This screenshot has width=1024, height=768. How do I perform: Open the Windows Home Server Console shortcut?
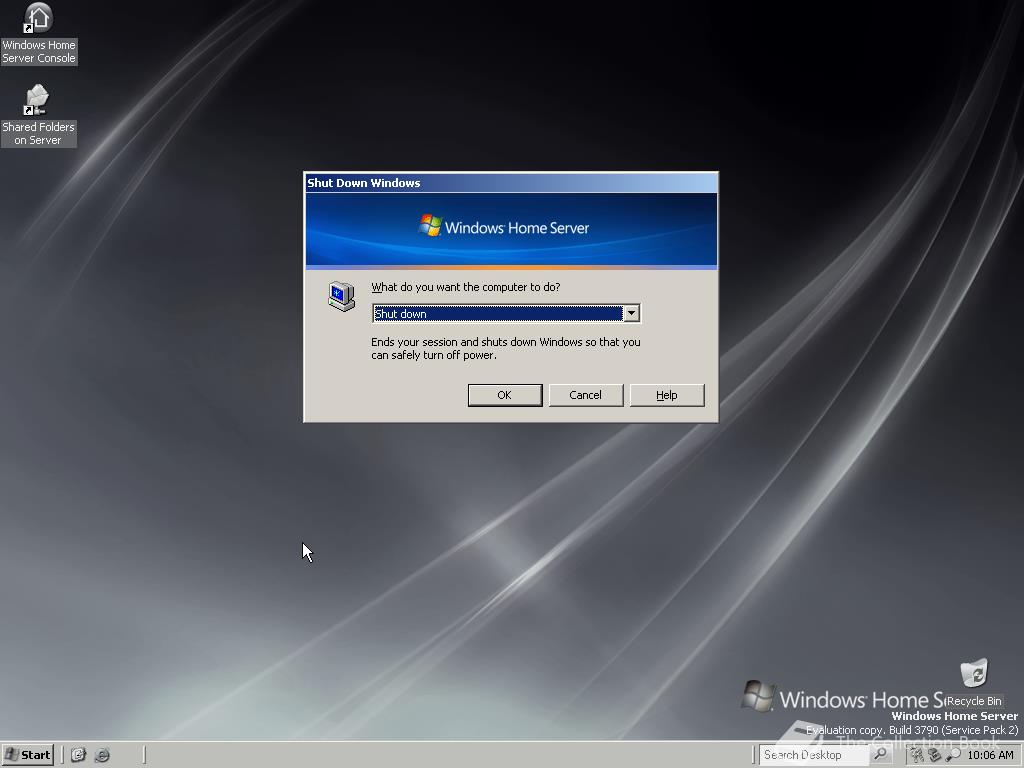point(39,34)
